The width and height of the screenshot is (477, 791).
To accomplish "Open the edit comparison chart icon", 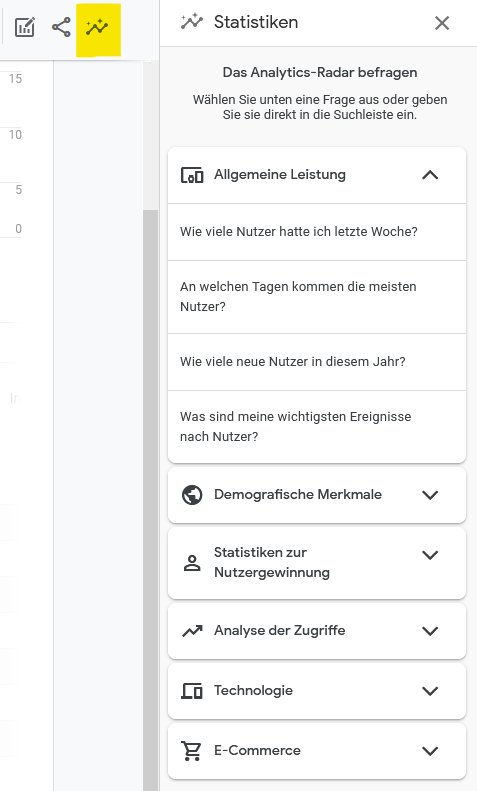I will (x=25, y=27).
